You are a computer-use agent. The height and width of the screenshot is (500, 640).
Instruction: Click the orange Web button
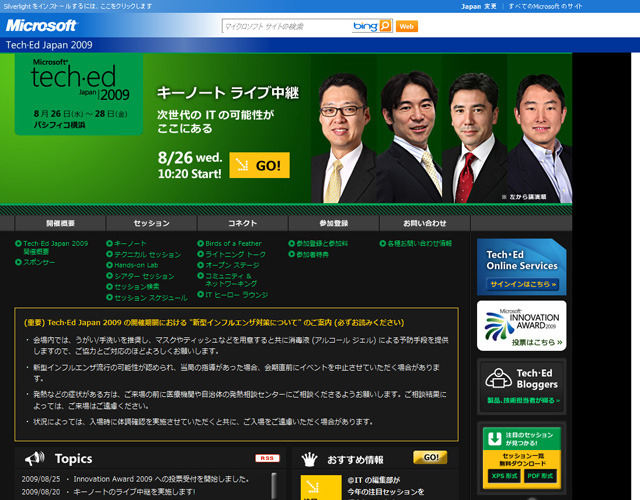(x=407, y=26)
